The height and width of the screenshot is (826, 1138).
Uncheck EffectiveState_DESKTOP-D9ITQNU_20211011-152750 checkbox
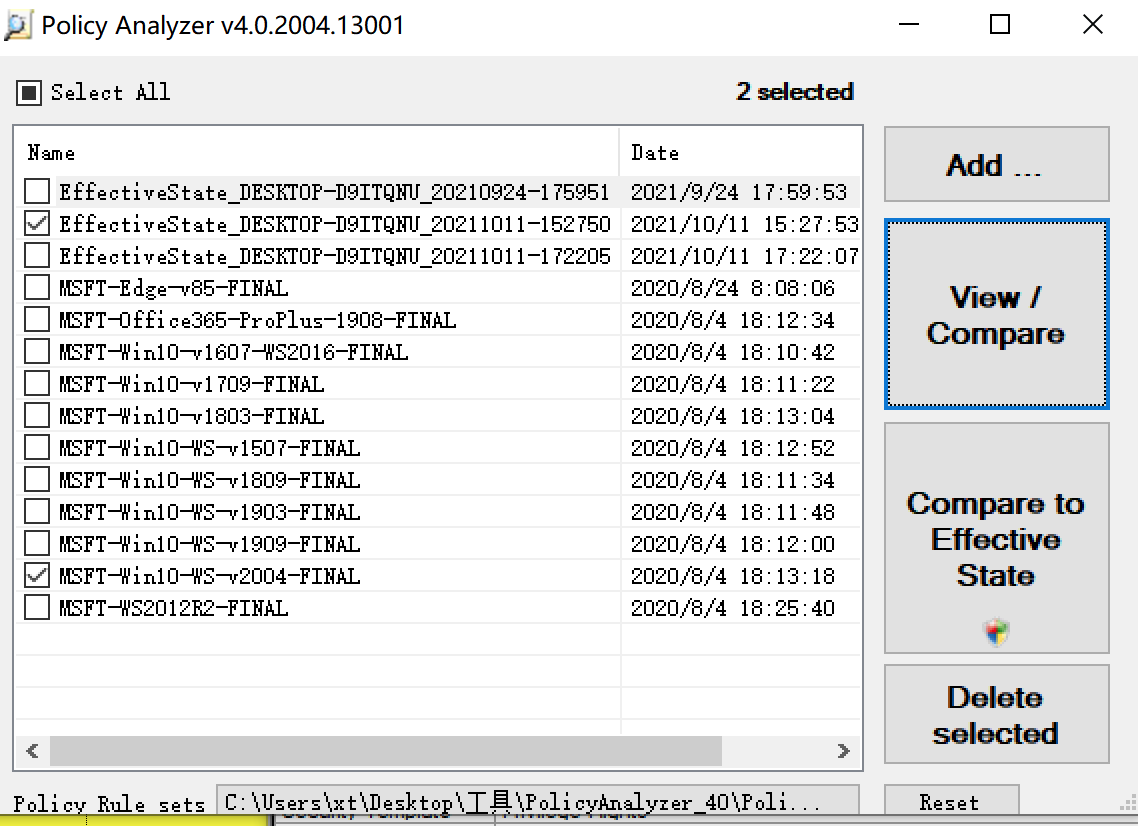point(36,224)
